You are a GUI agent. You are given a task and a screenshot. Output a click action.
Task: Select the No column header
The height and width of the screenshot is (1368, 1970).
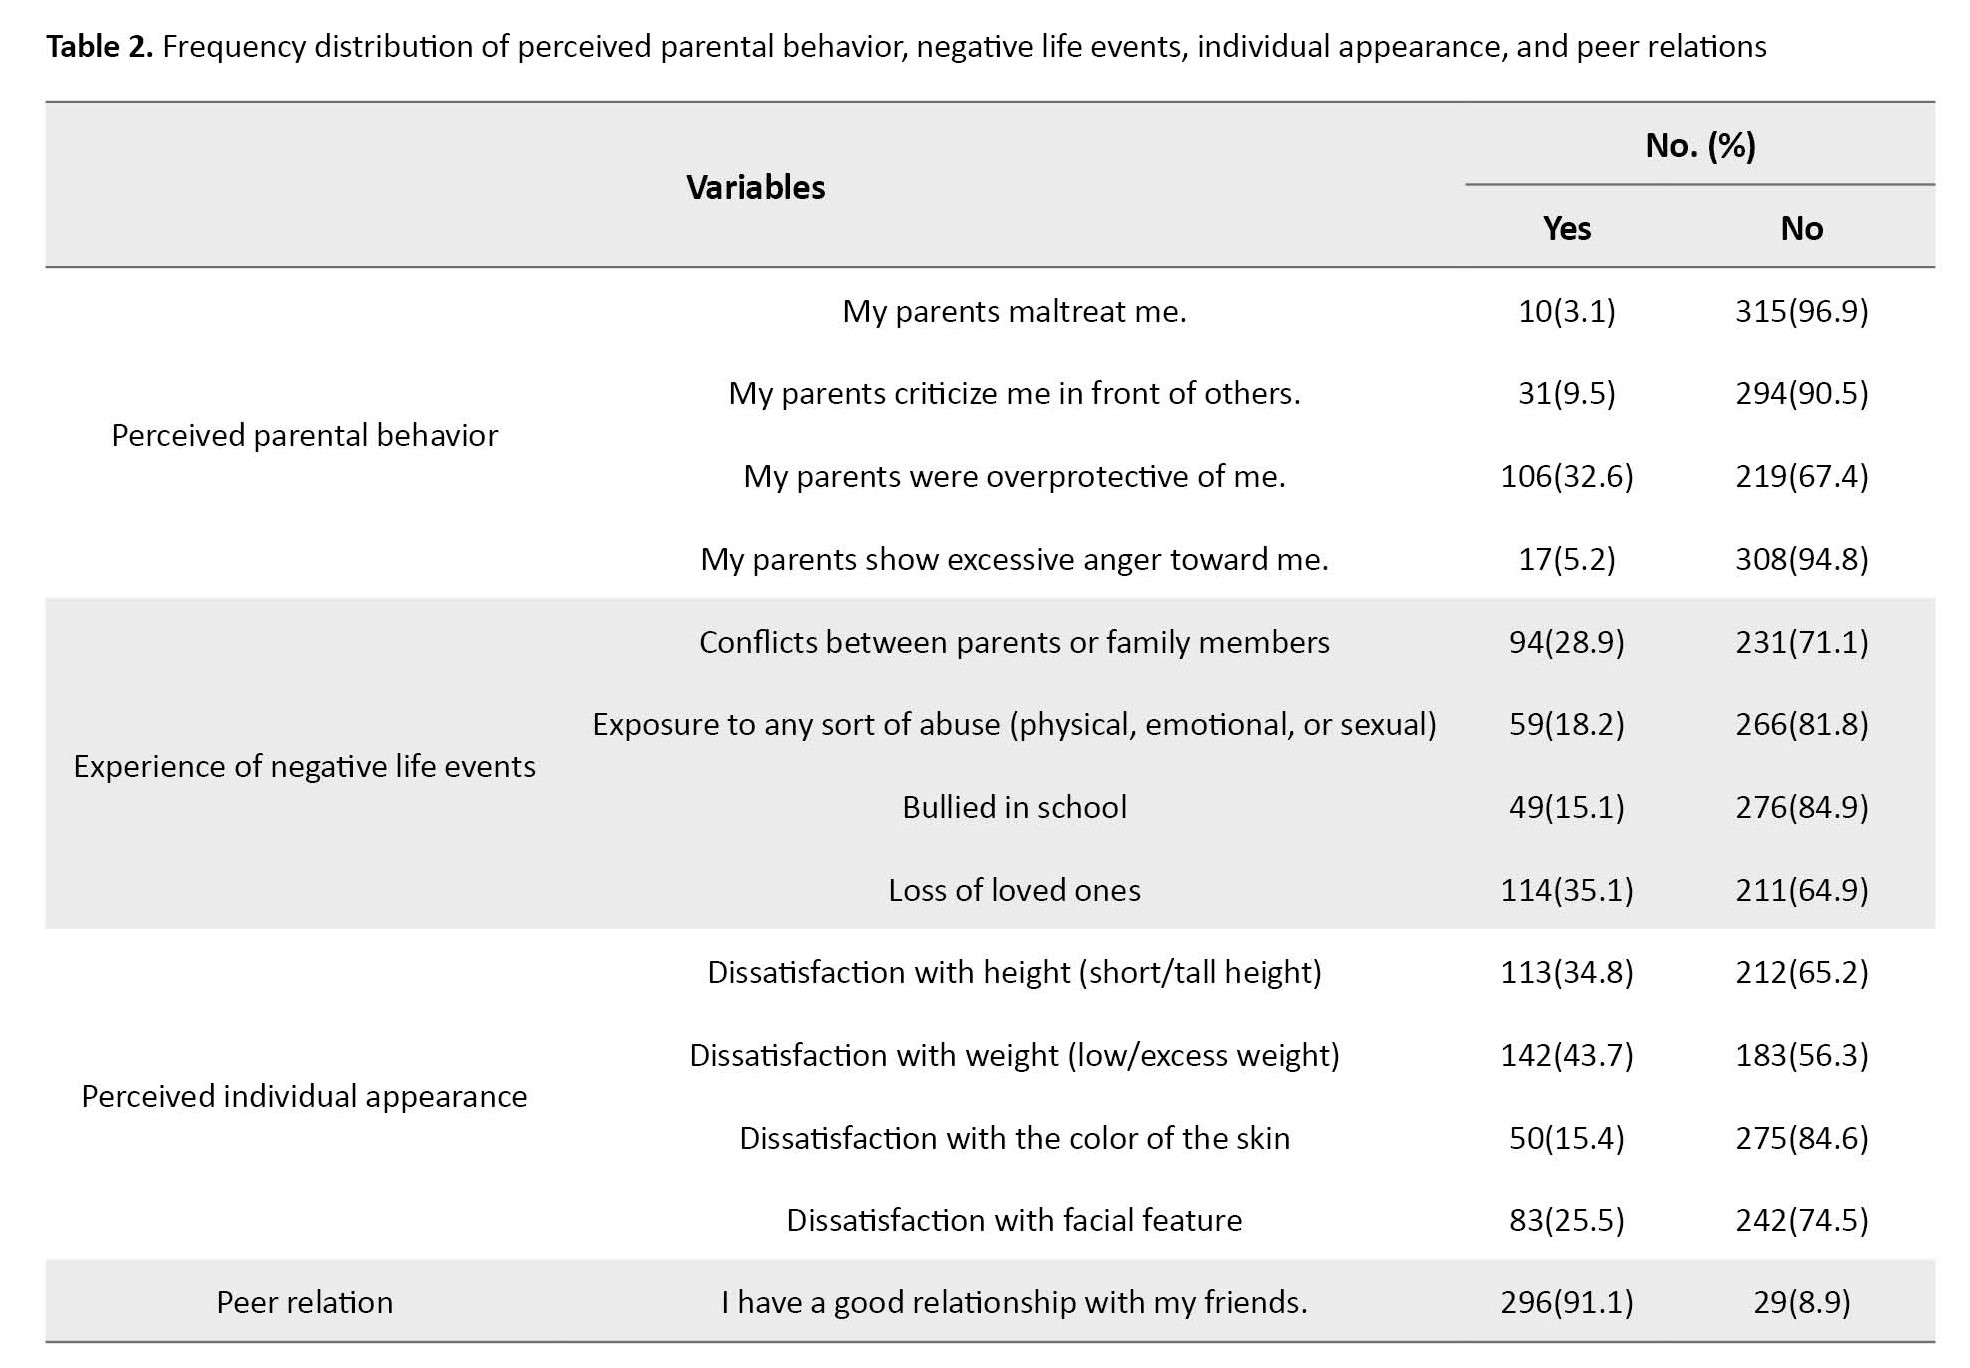pos(1801,228)
